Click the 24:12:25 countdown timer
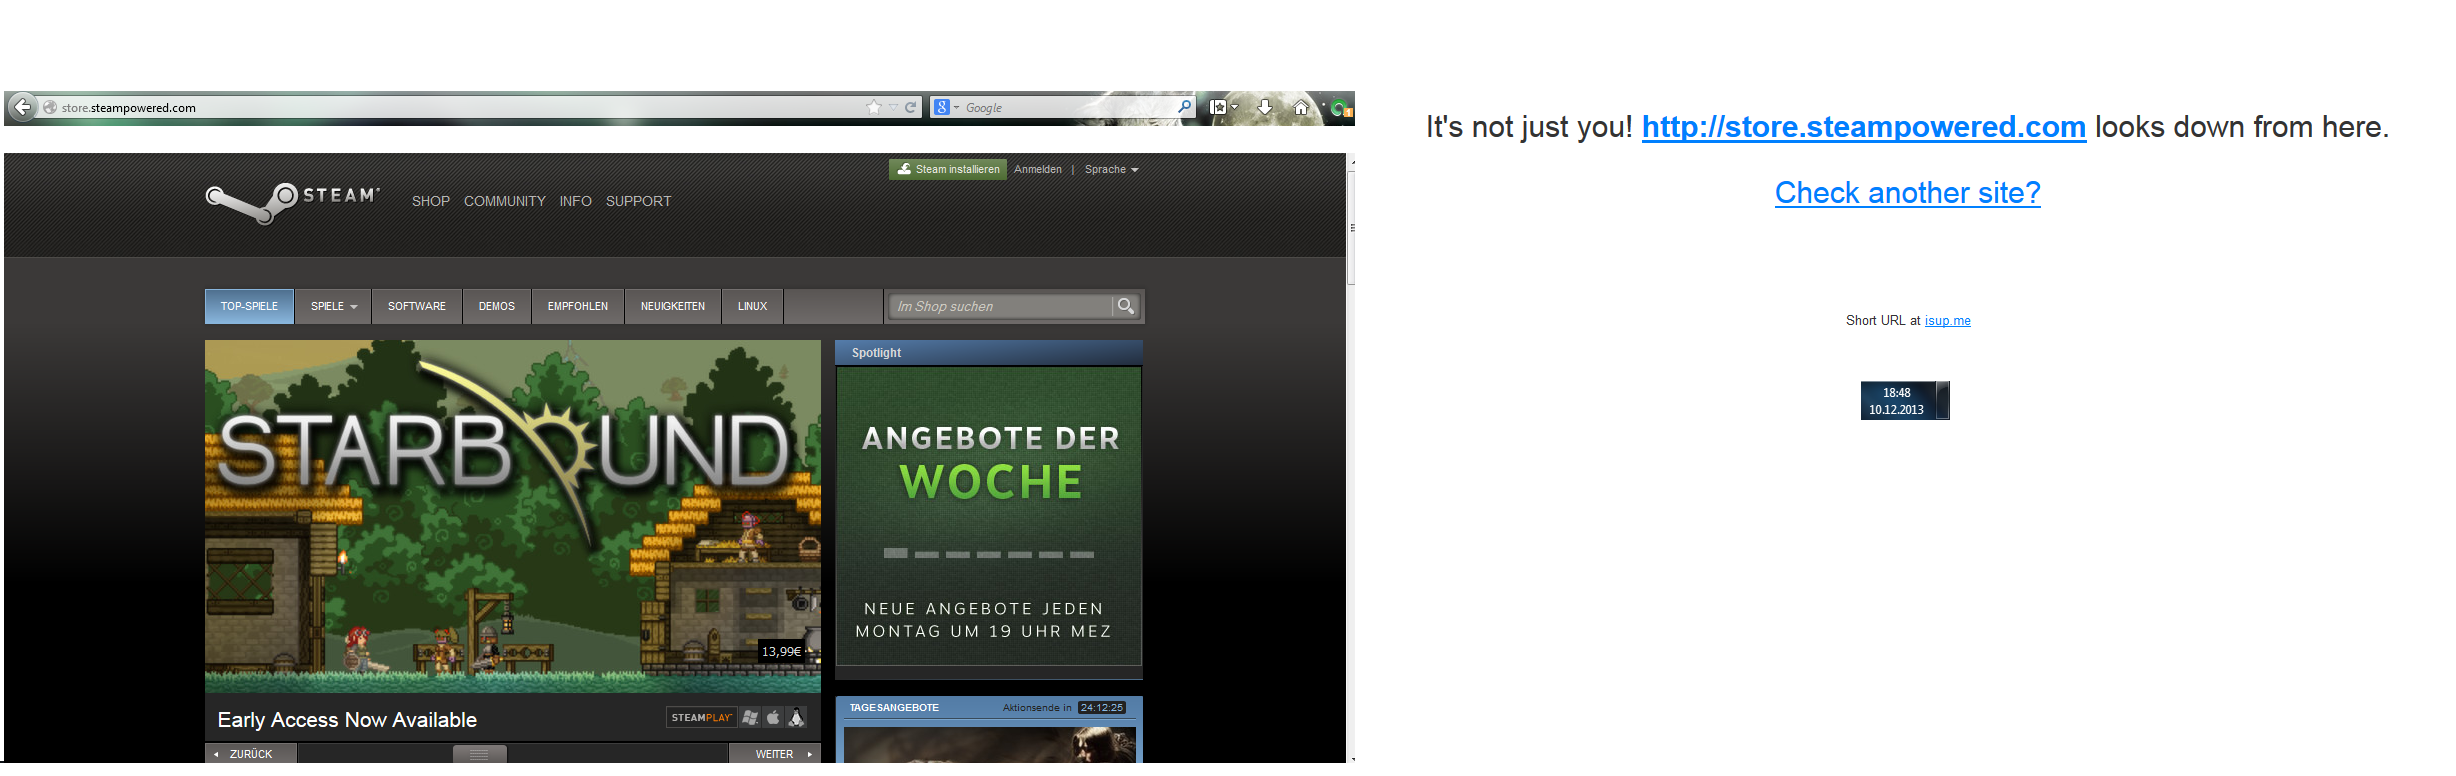Viewport: 2456px width, 776px height. point(1102,708)
